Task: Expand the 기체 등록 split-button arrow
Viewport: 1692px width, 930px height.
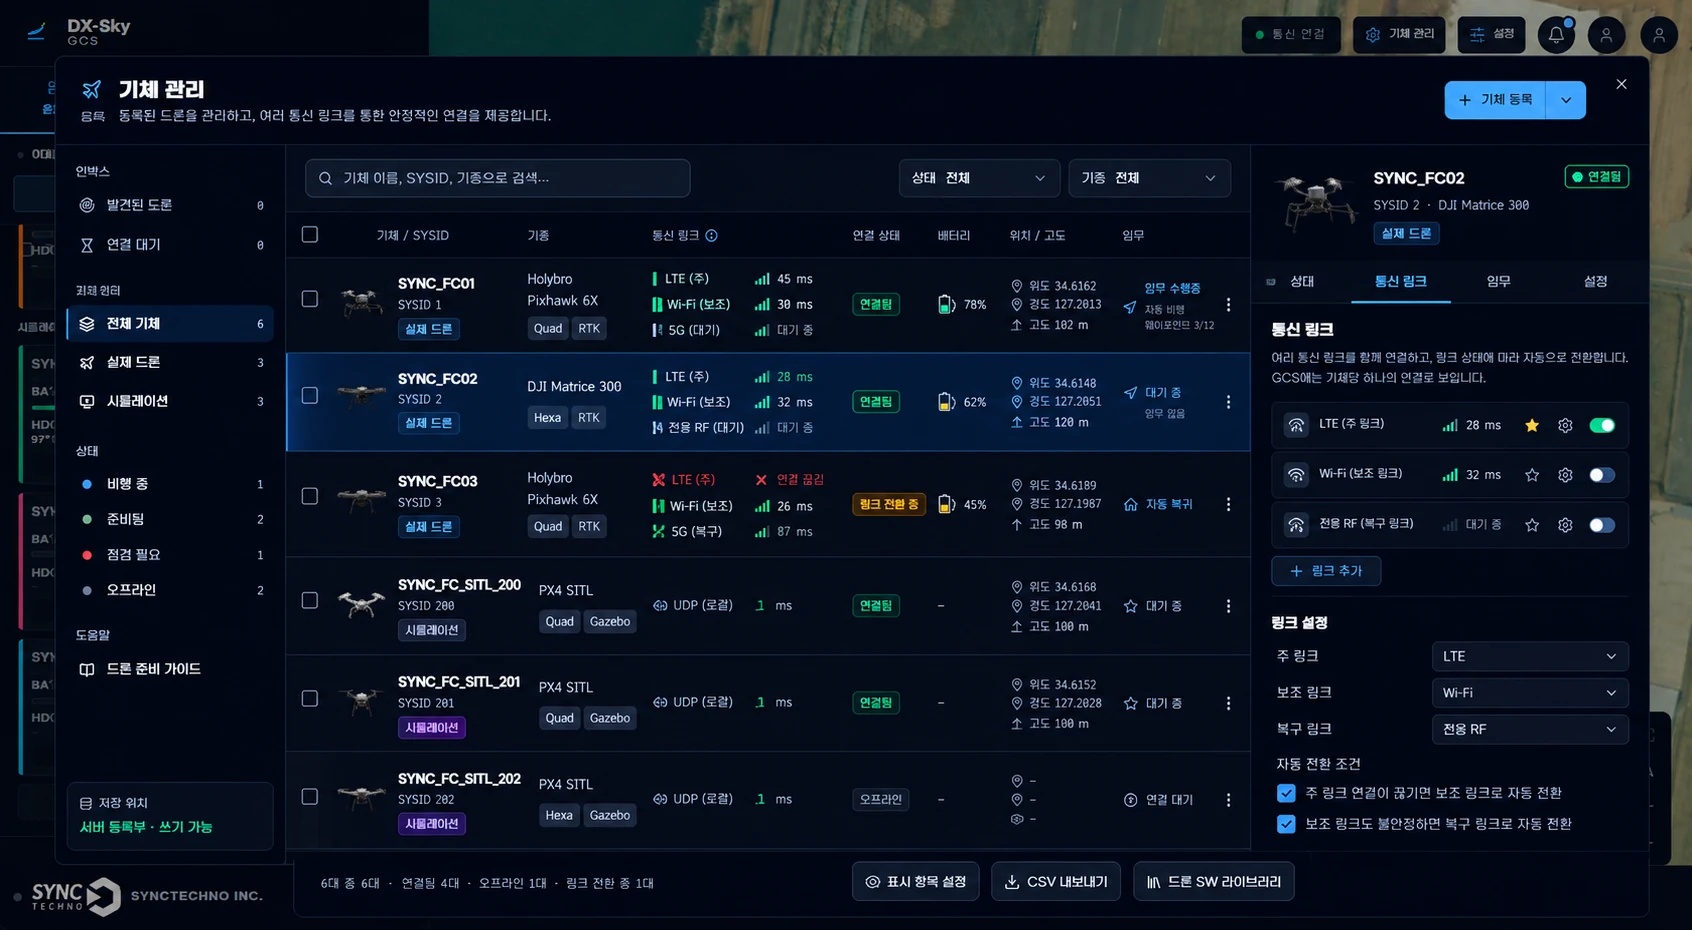Action: click(1566, 100)
